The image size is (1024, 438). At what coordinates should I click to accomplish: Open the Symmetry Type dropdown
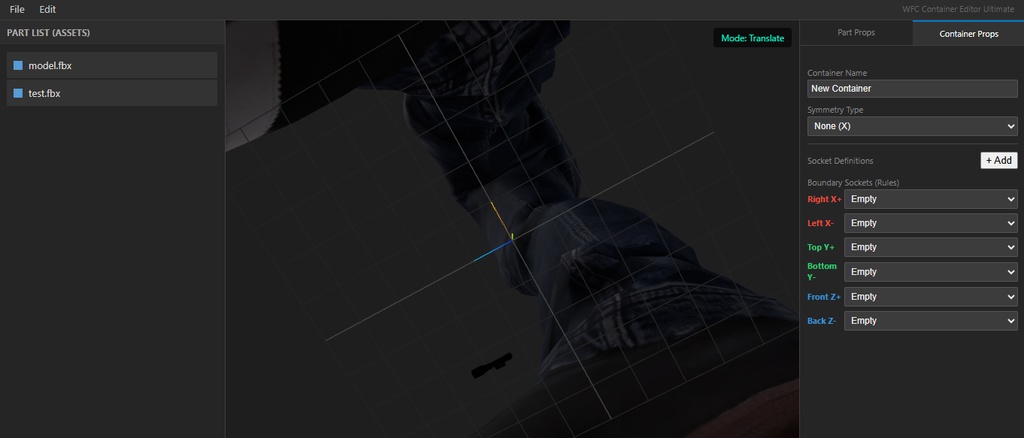coord(912,126)
